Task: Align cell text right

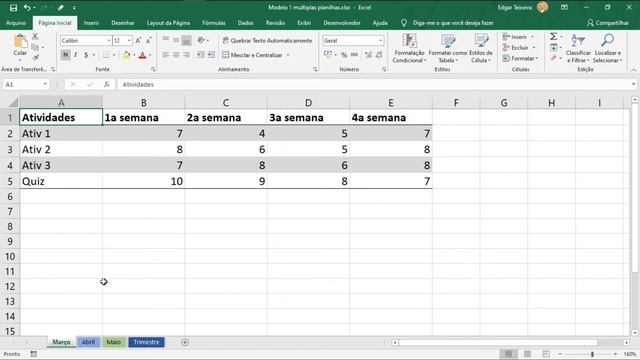Action: click(x=186, y=55)
